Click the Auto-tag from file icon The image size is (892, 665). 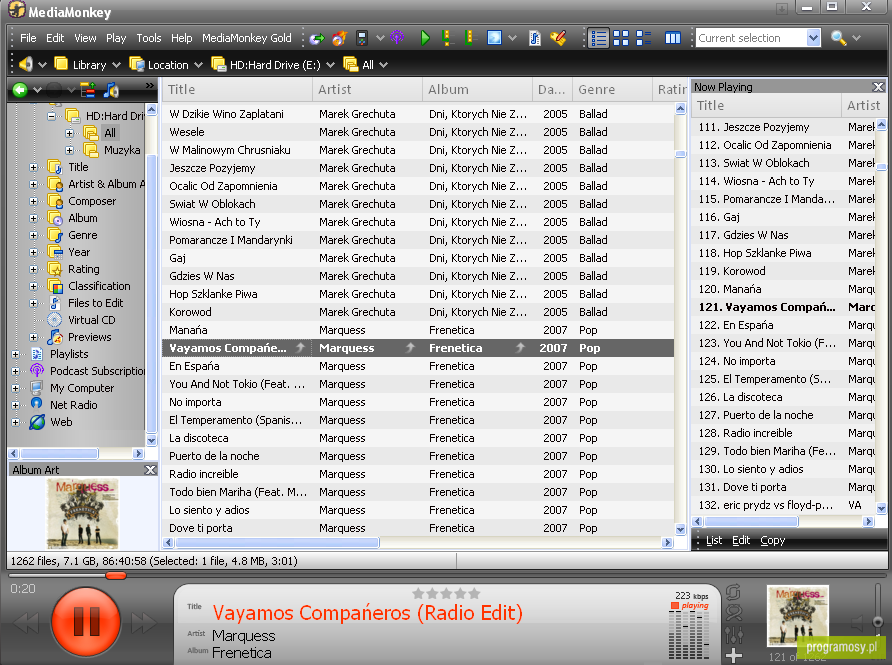coord(534,38)
